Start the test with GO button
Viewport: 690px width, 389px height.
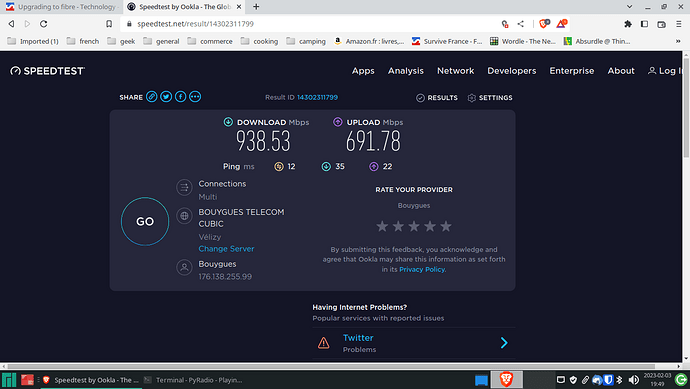coord(145,221)
